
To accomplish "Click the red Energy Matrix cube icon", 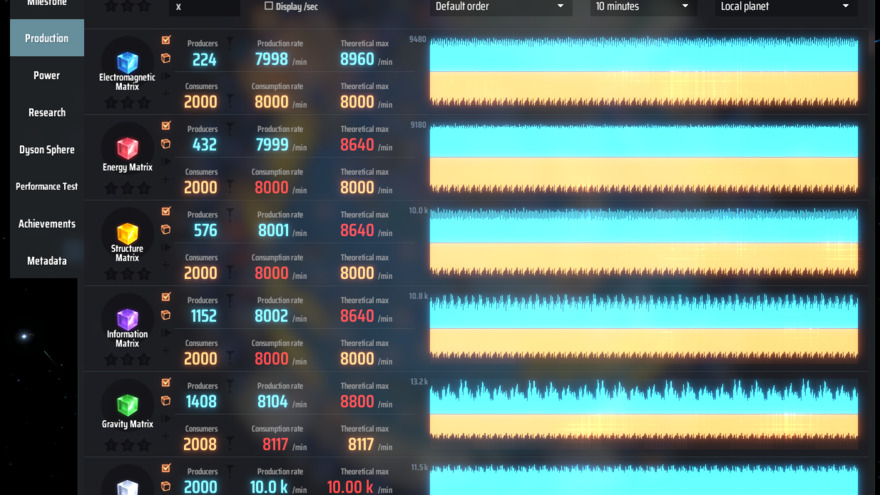I will (x=127, y=148).
